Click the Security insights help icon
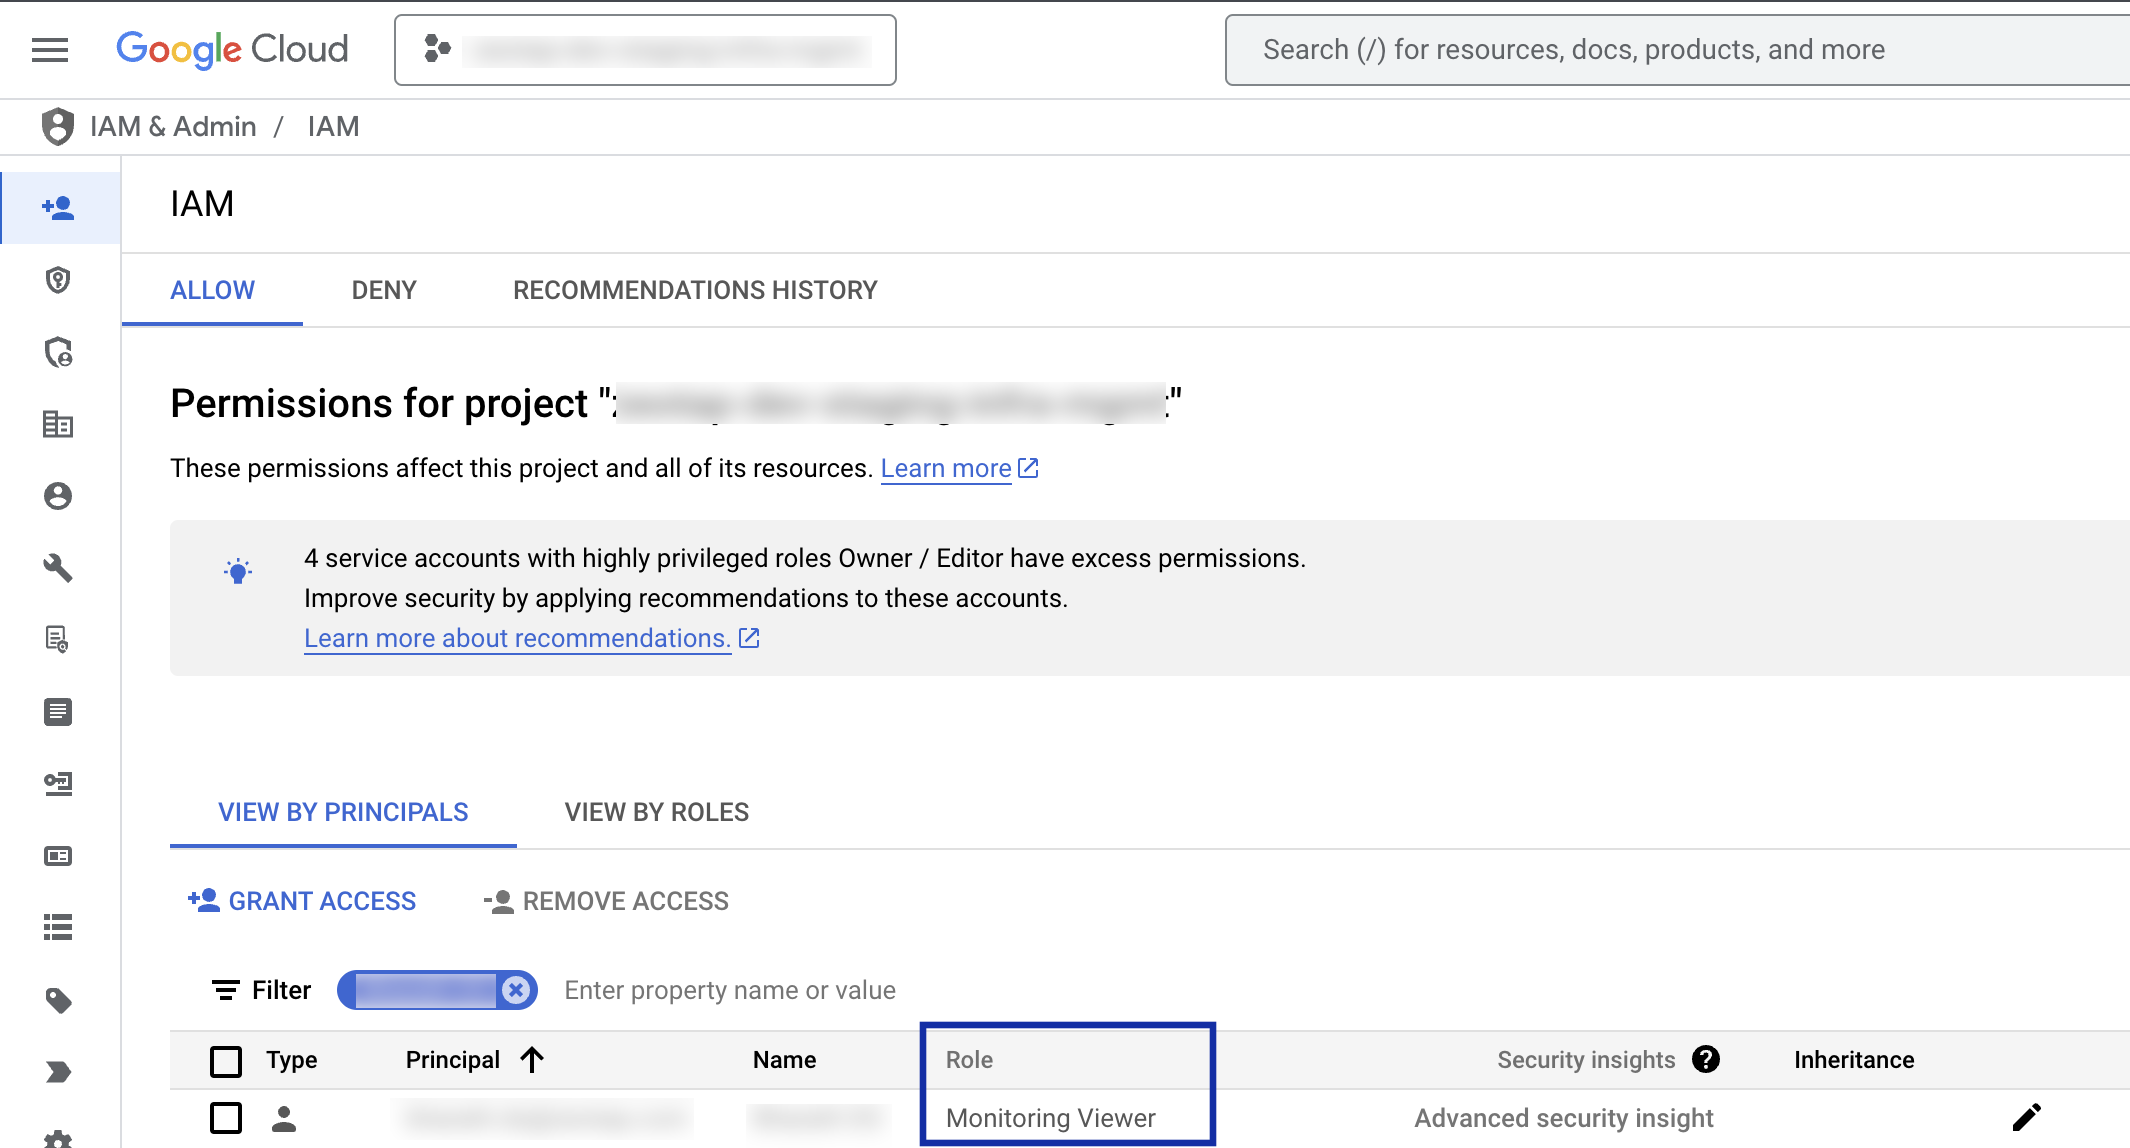Viewport: 2130px width, 1148px height. (x=1706, y=1060)
